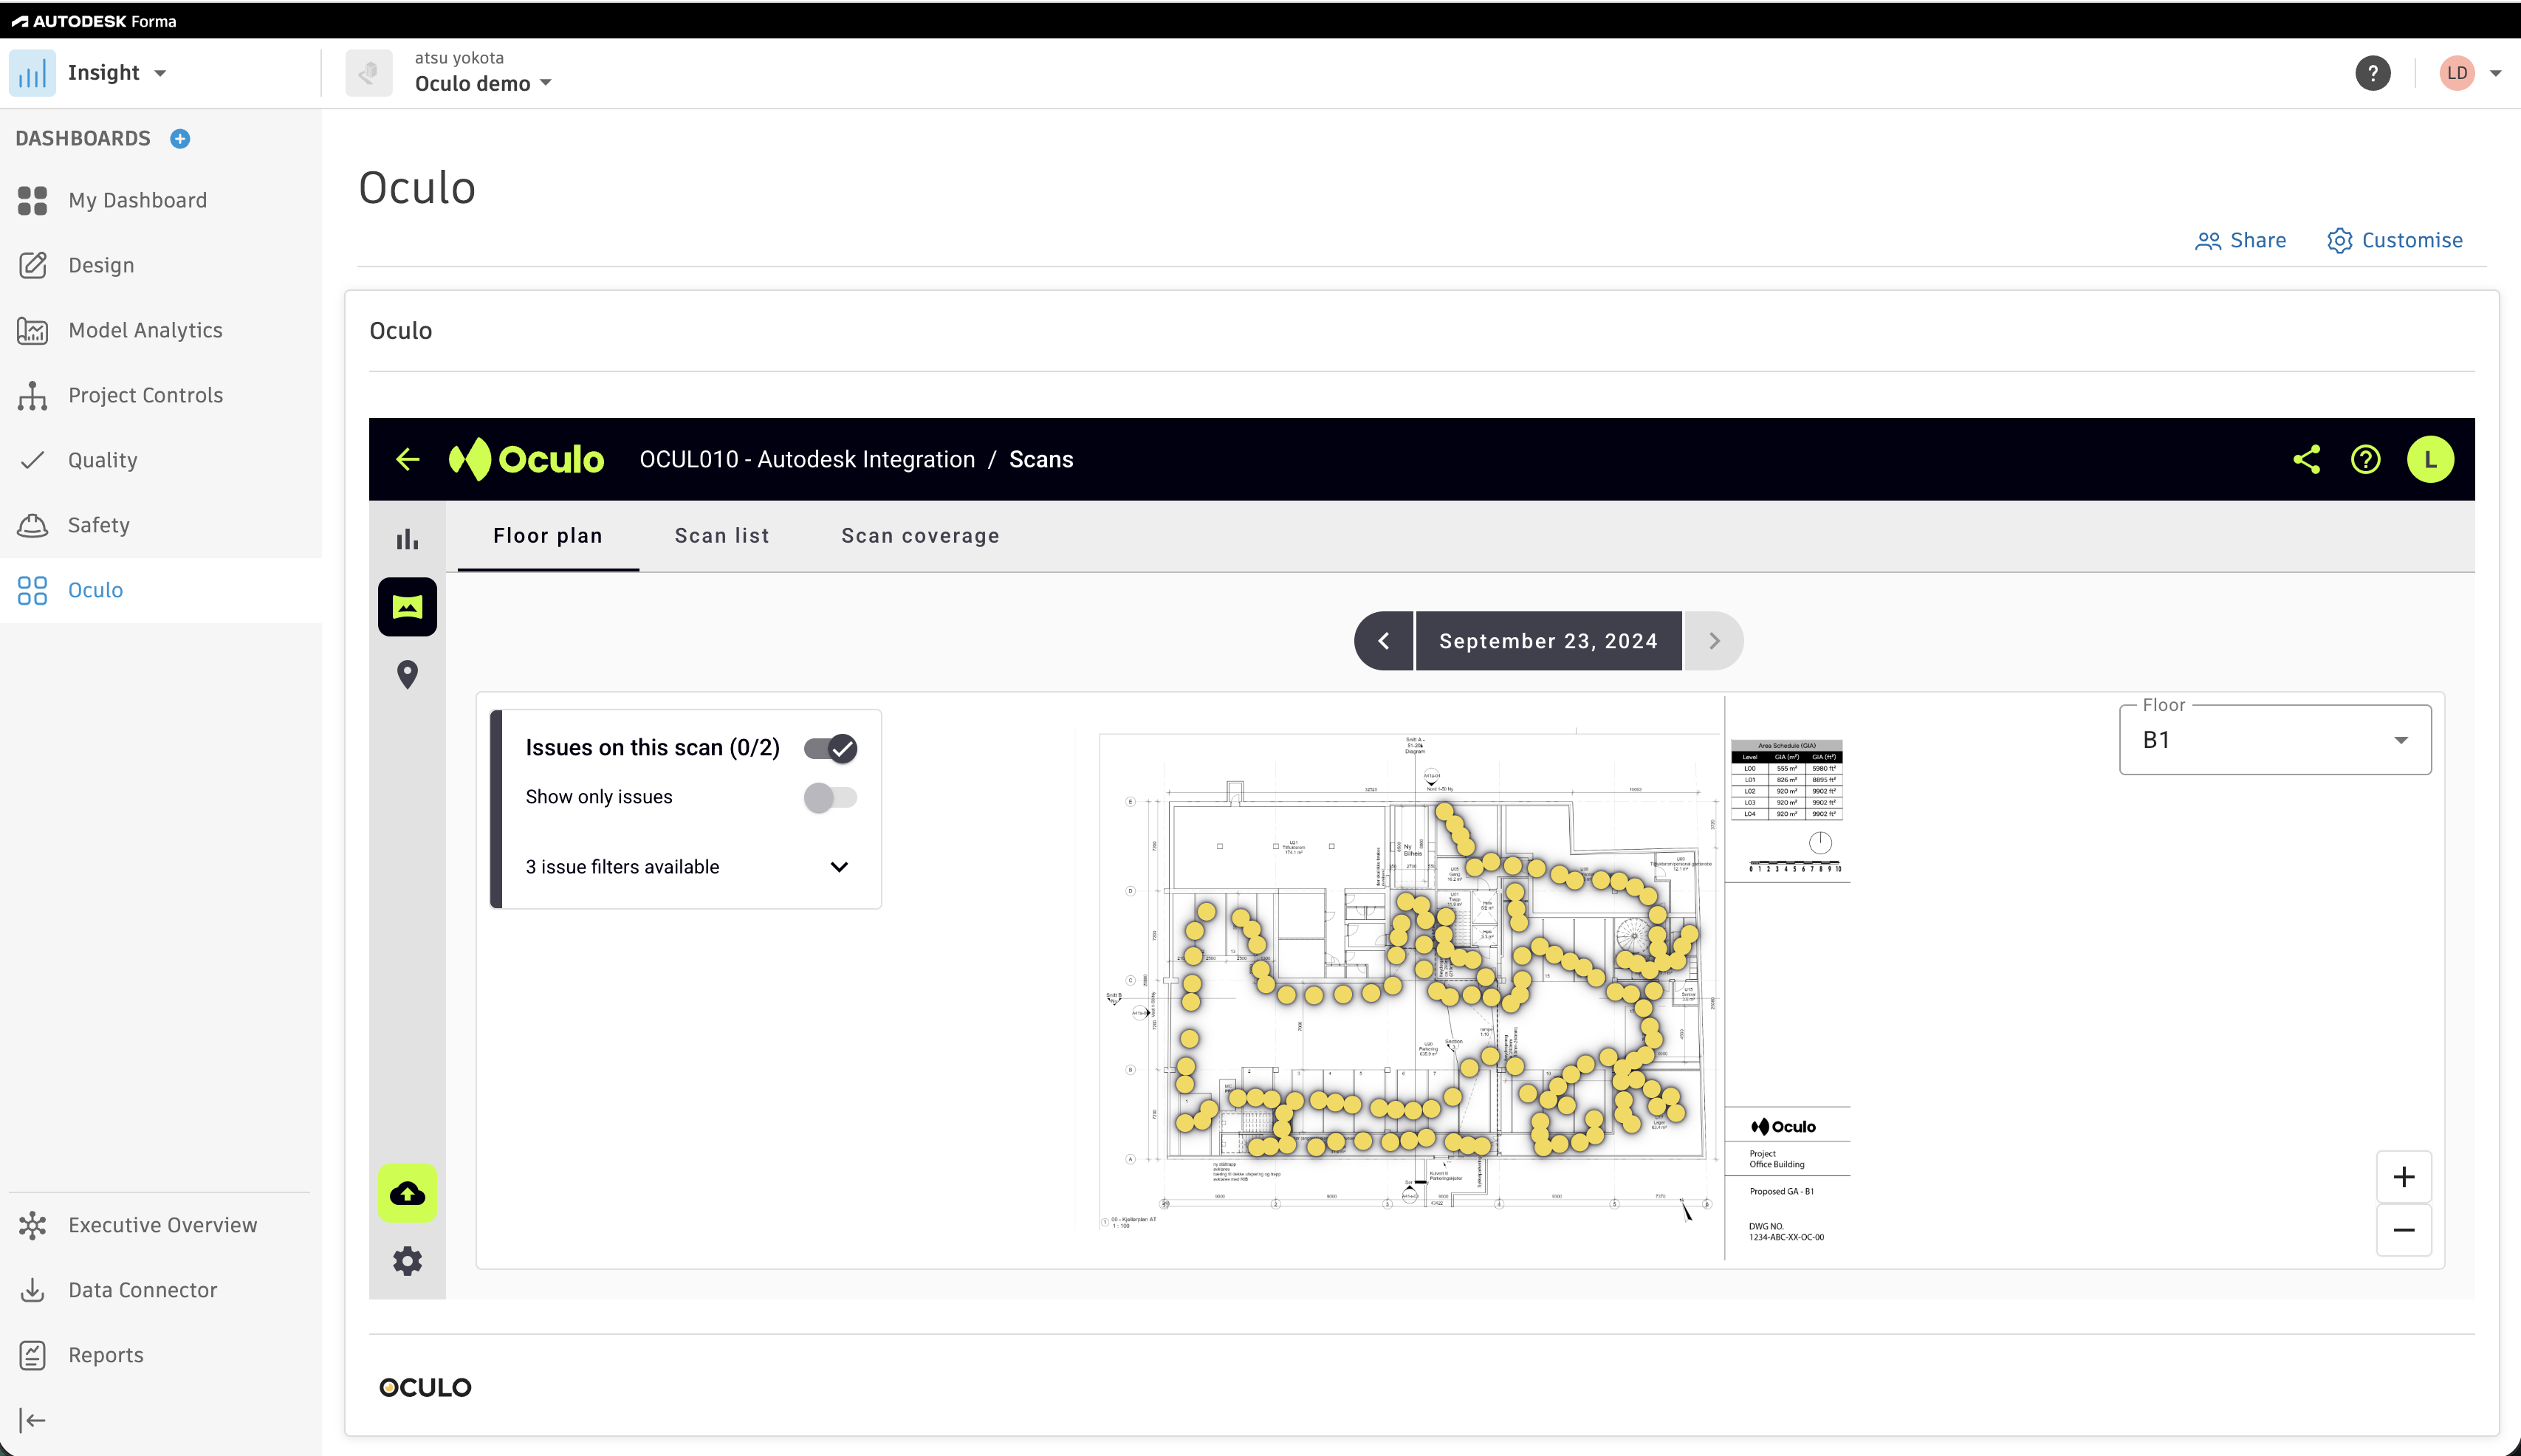Open the Oculo settings gear
Viewport: 2521px width, 1456px height.
407,1261
